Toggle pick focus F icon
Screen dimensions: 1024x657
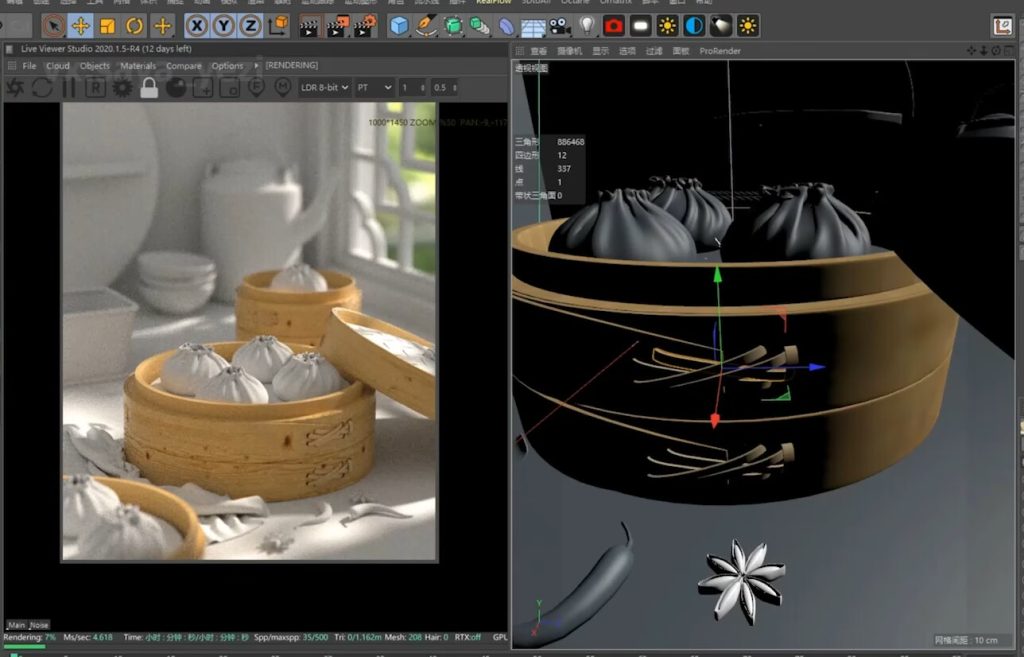click(256, 87)
